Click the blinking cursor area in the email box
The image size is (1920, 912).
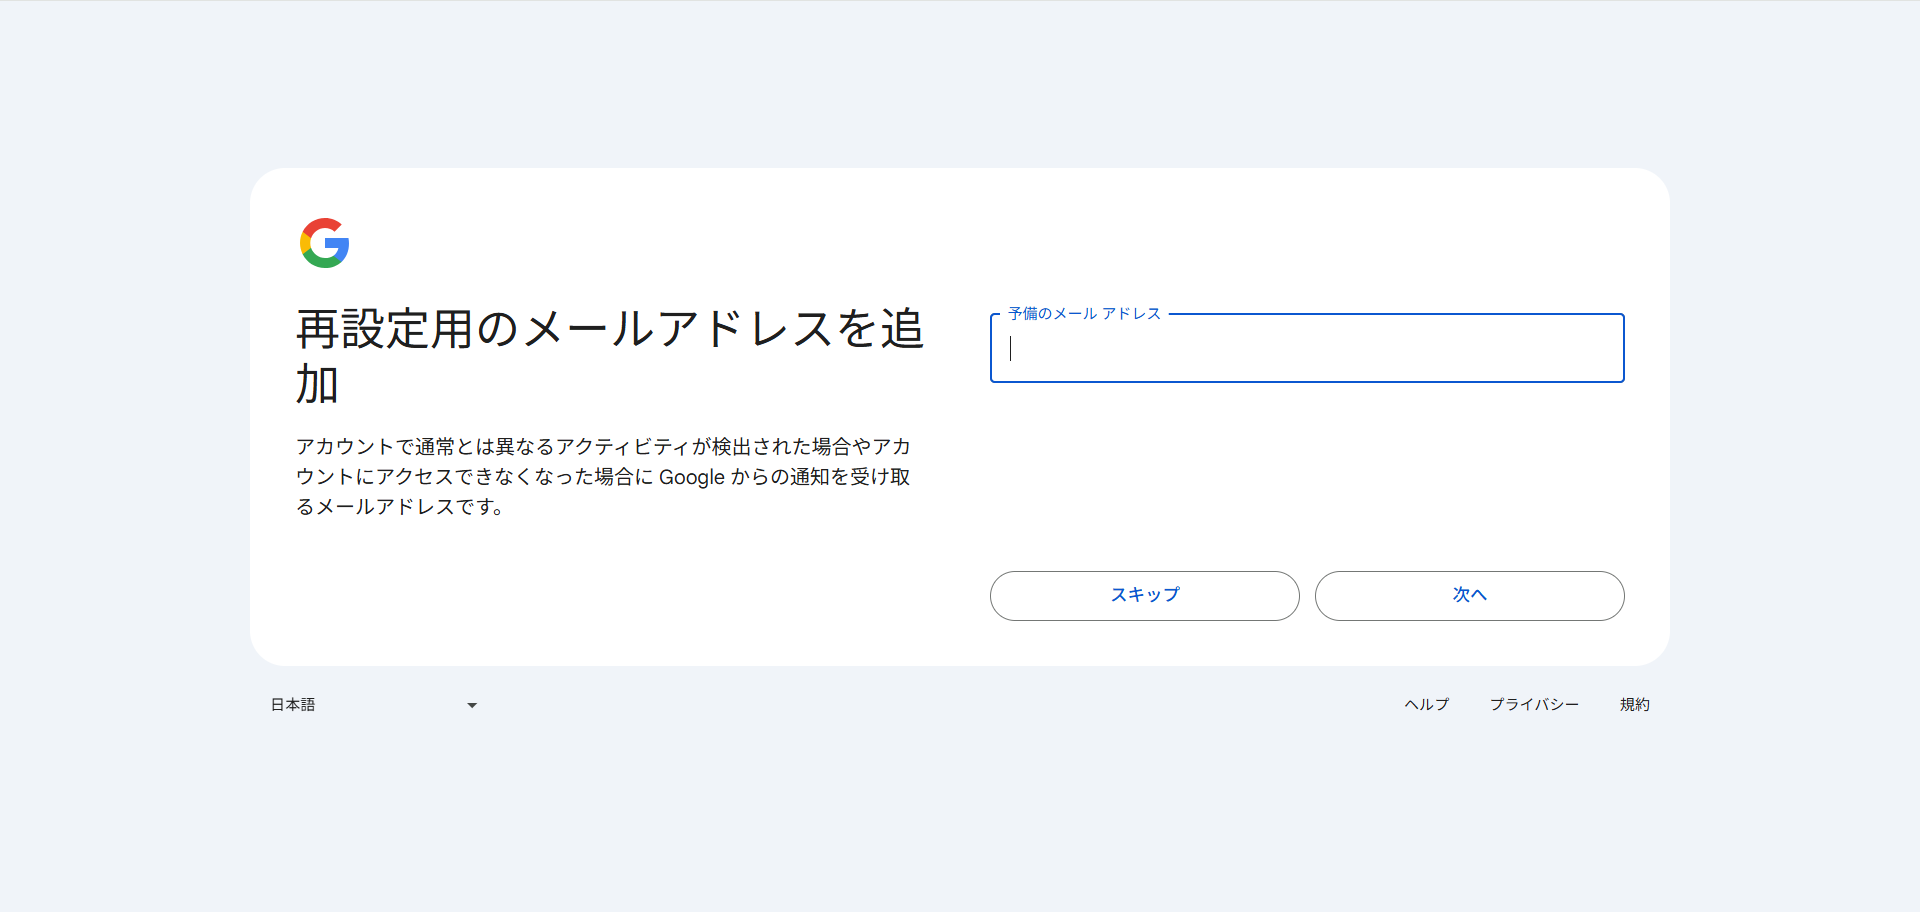click(1012, 350)
